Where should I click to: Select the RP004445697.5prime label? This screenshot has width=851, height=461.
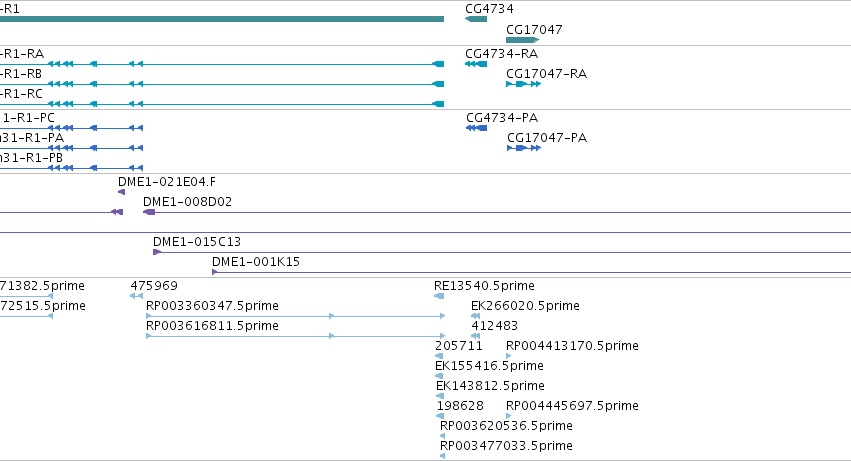[x=572, y=406]
